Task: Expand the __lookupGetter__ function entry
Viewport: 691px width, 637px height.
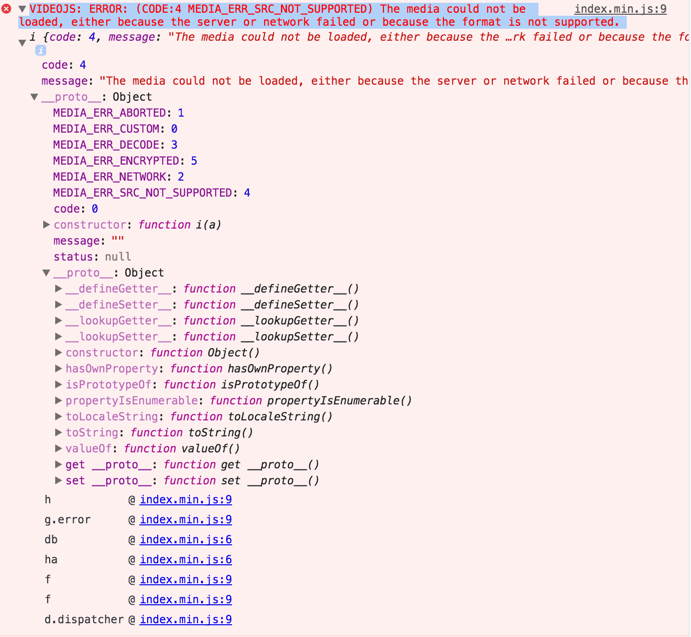Action: point(58,320)
